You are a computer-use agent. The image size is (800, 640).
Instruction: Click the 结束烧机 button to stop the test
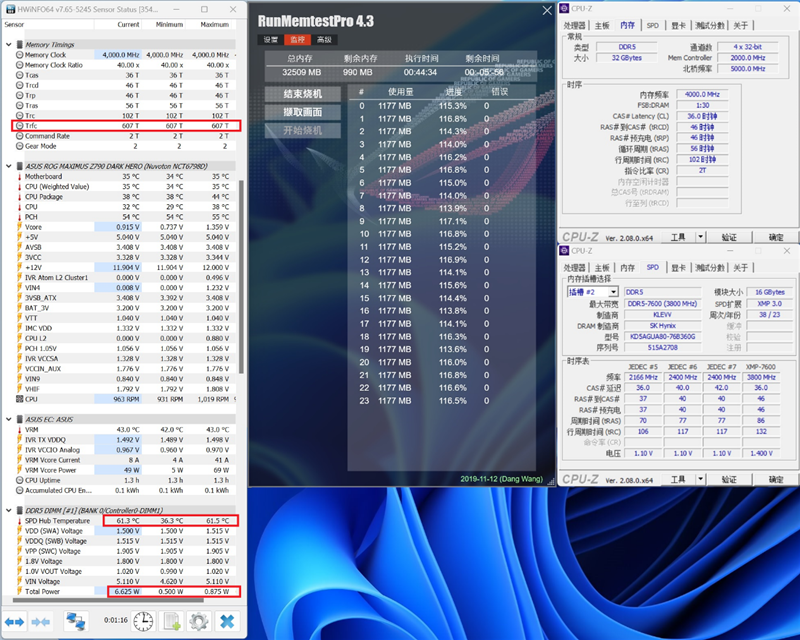pyautogui.click(x=302, y=95)
